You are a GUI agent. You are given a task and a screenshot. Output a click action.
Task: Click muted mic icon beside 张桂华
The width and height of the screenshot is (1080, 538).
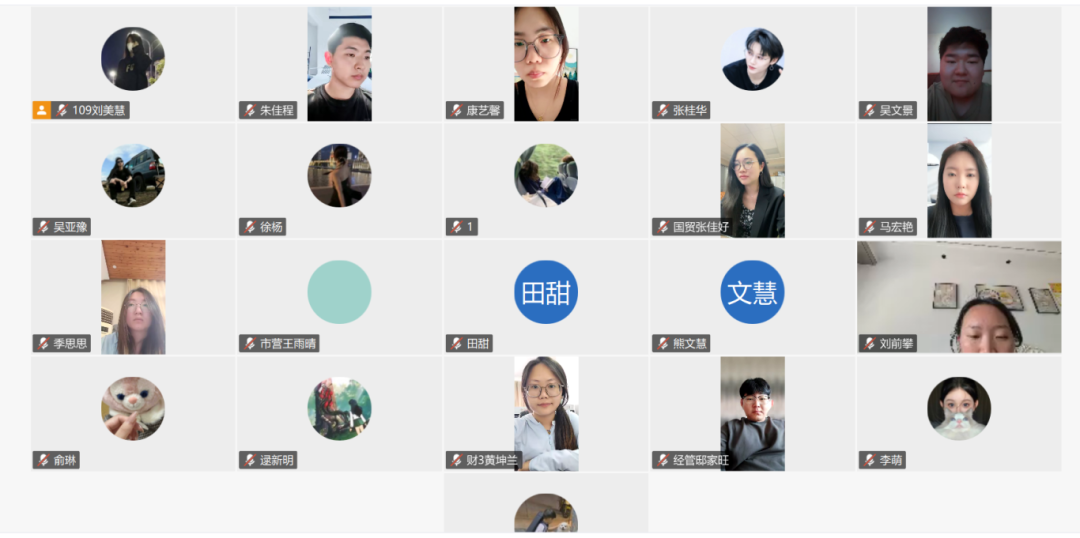click(663, 110)
